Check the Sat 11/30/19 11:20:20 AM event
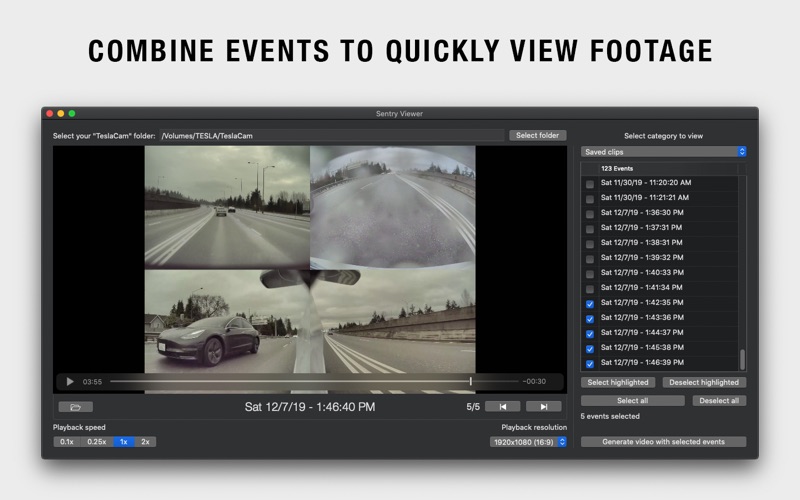Image resolution: width=800 pixels, height=500 pixels. [x=590, y=184]
